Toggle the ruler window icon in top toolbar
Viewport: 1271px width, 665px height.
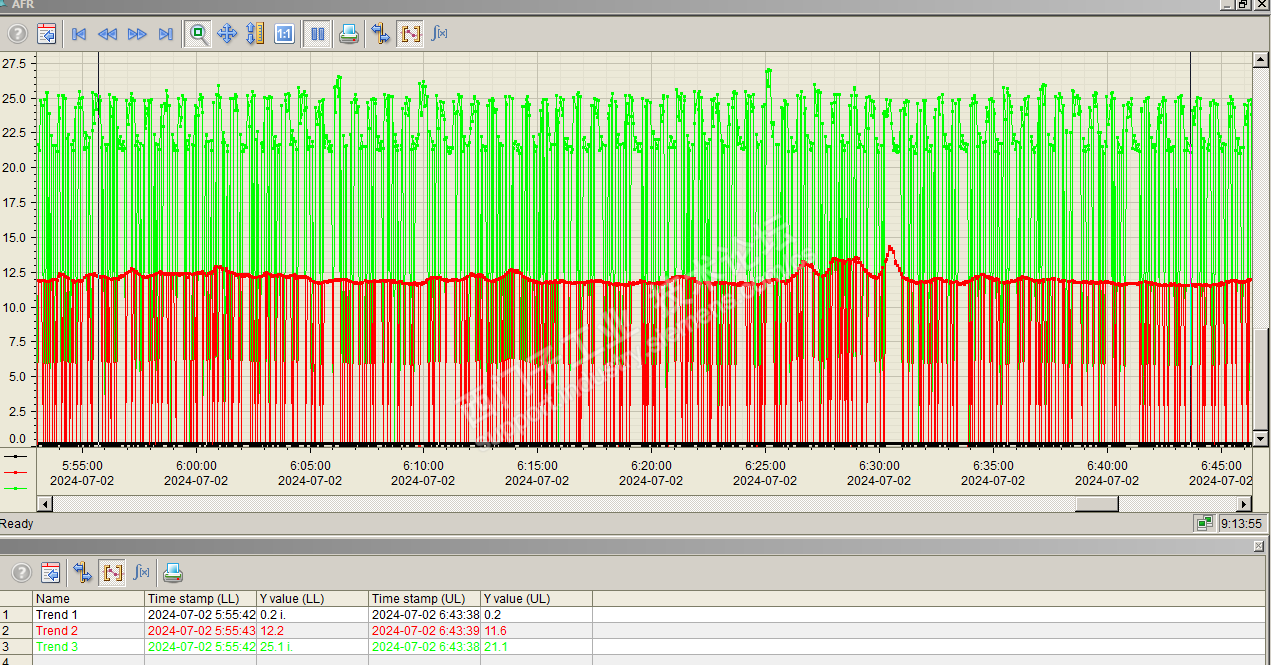pos(381,34)
